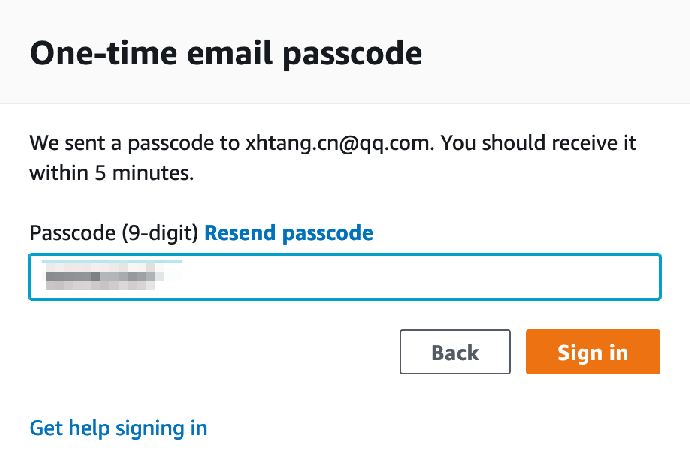Click the "within 5 minutes." text line
Image resolution: width=690 pixels, height=470 pixels.
[111, 173]
